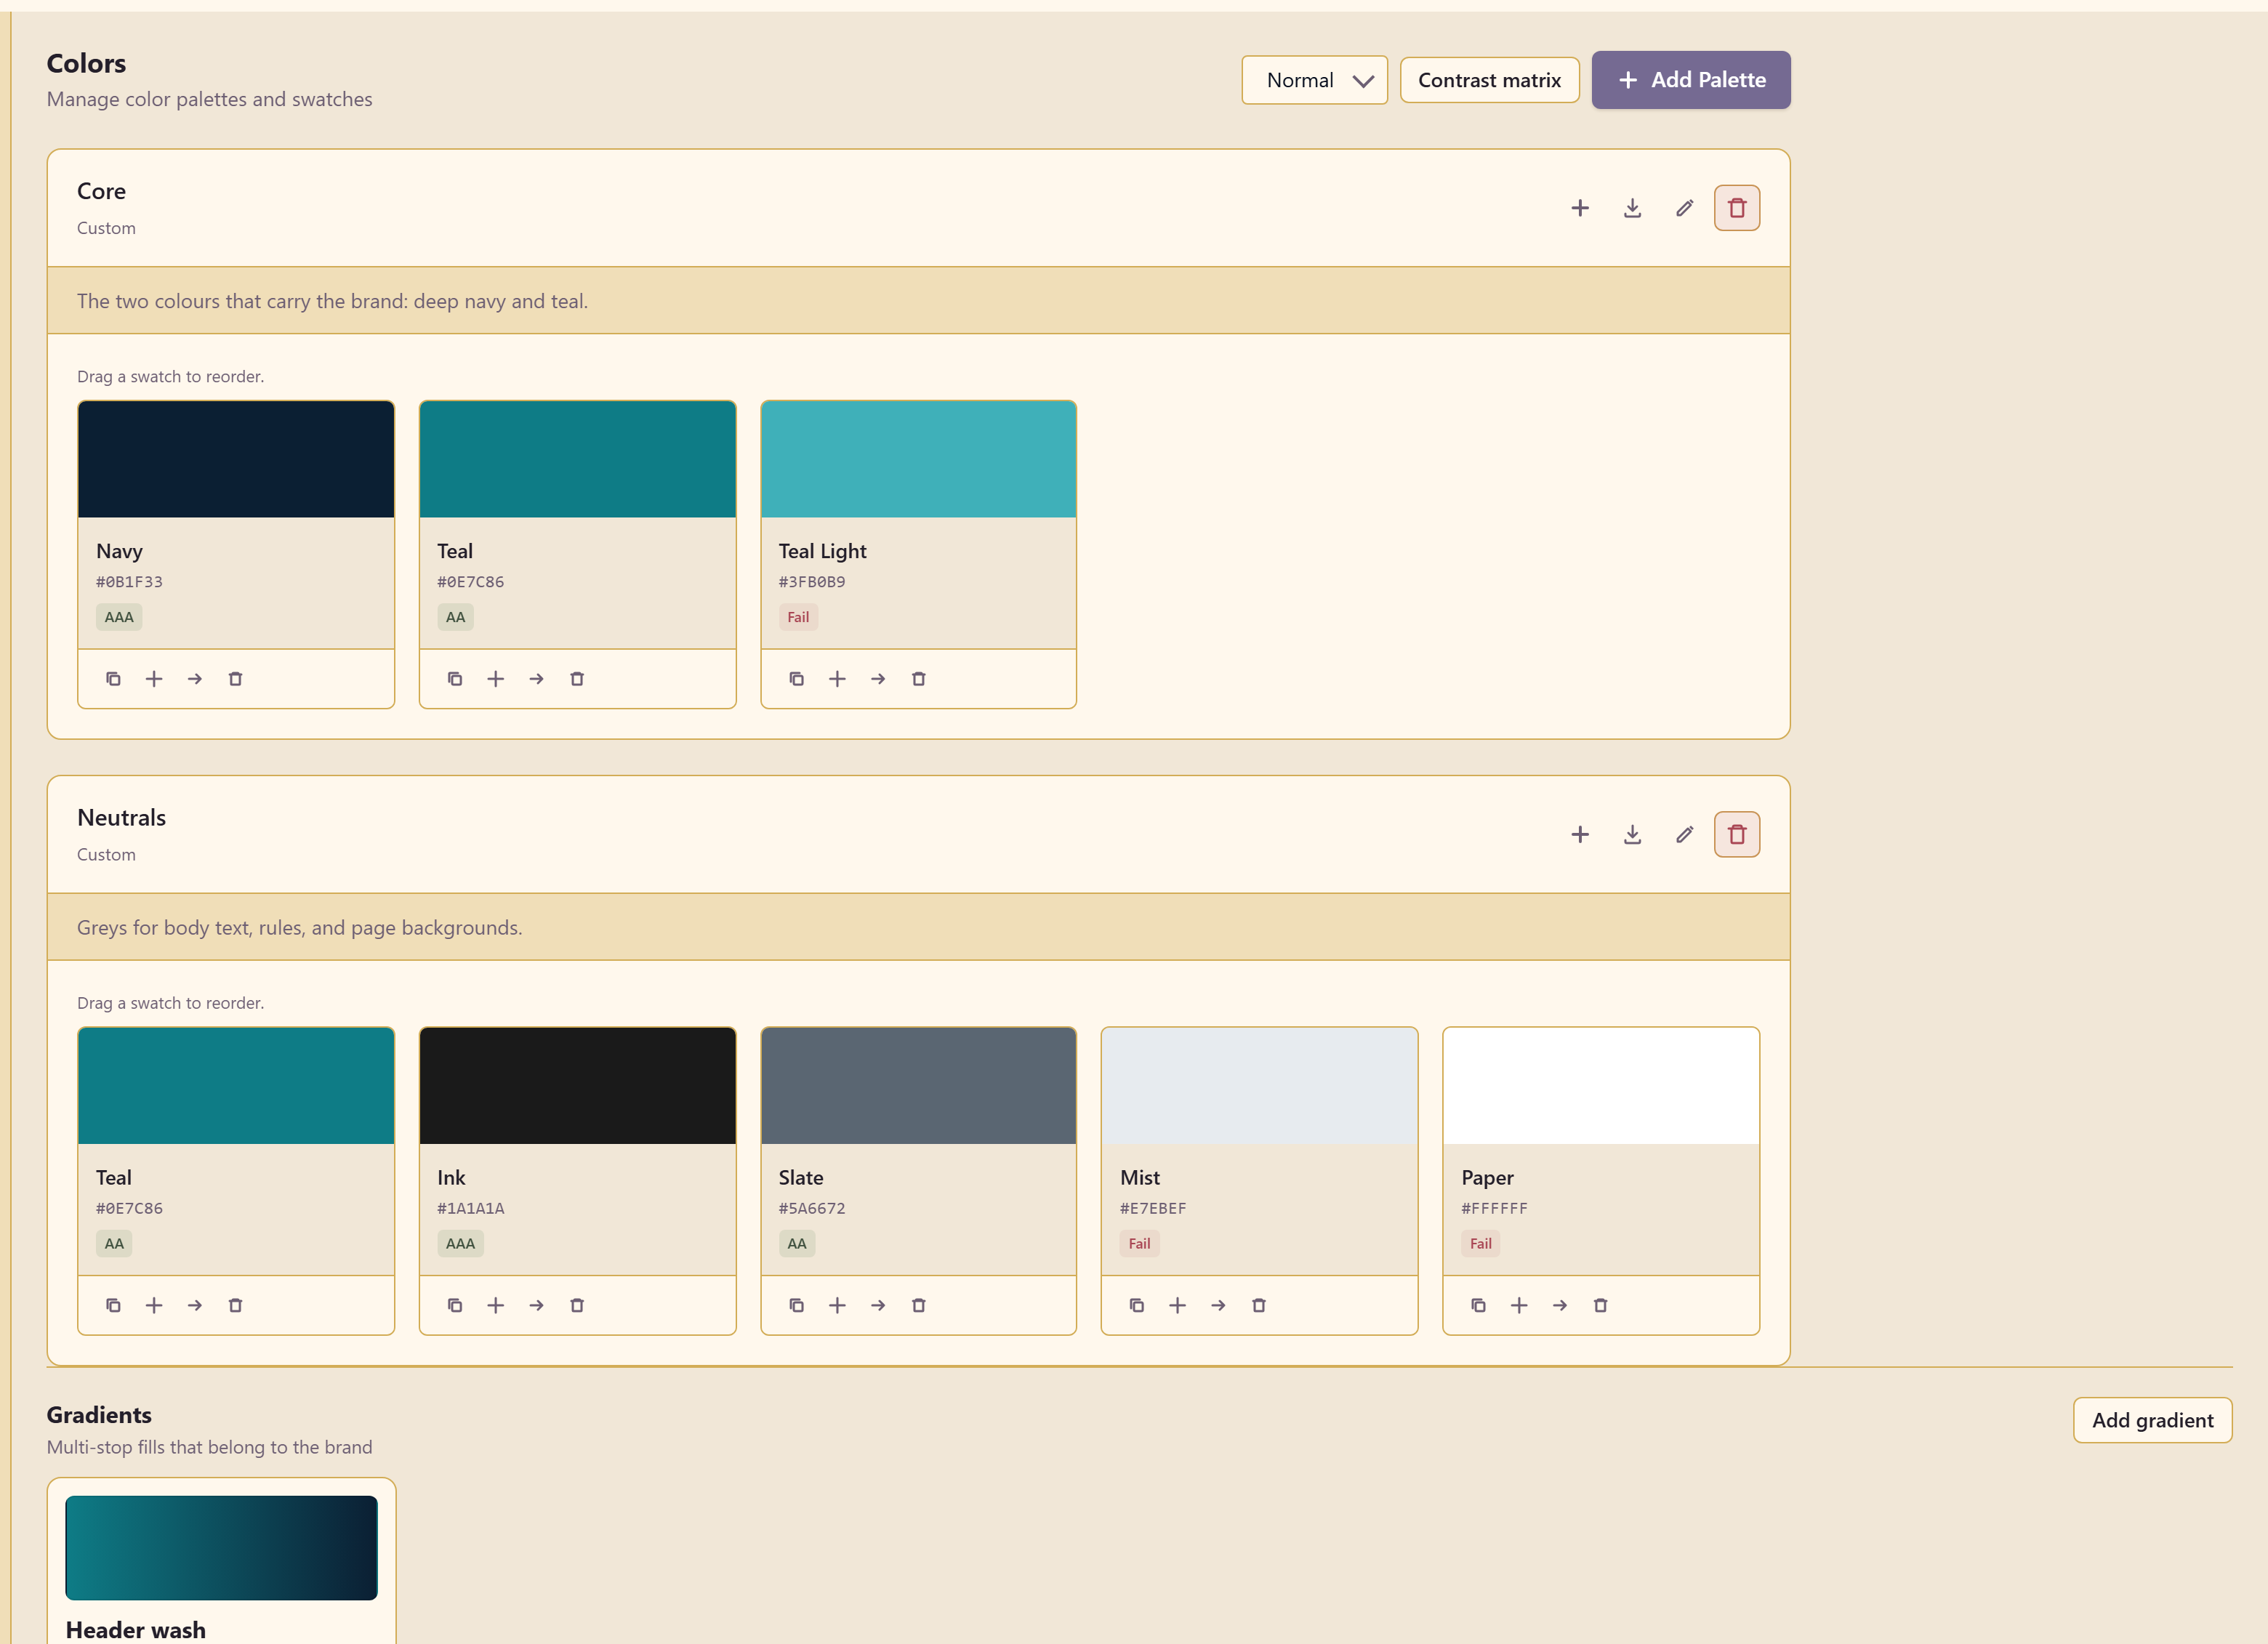Select the Slate color block
Screen dimensions: 2268x1644
(919, 1086)
